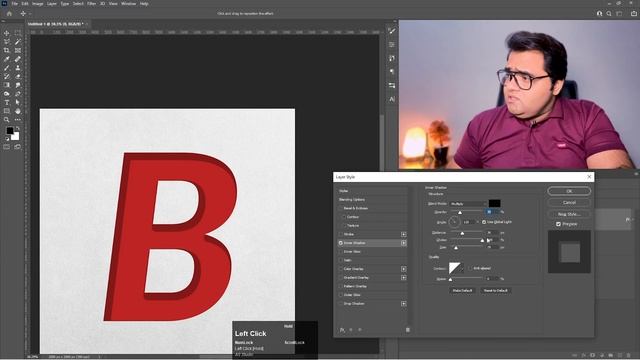Screen dimensions: 640x360
Task: Toggle the Anti-aliased checkbox
Action: tap(469, 268)
